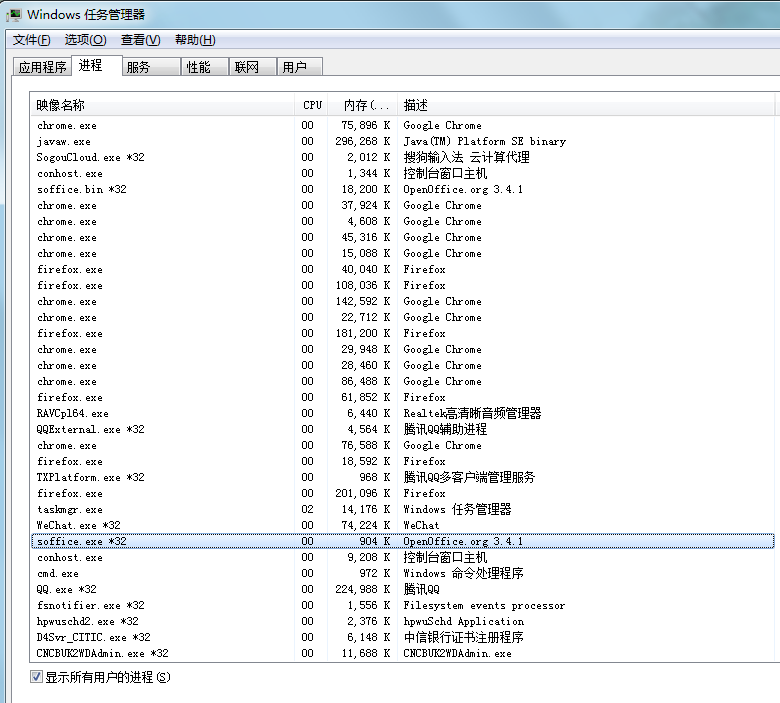
Task: Select the QQ.exe *32 process
Action: pos(403,589)
